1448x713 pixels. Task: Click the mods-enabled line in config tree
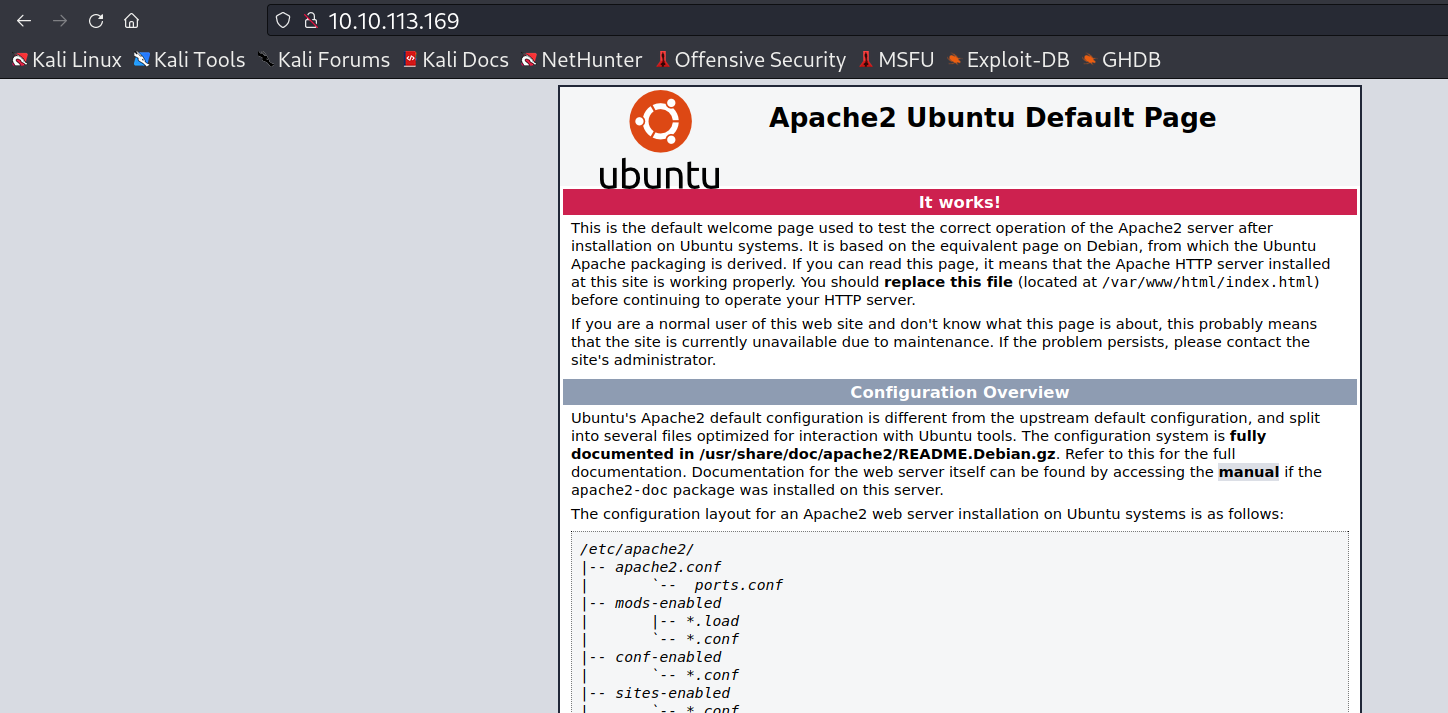(x=668, y=603)
